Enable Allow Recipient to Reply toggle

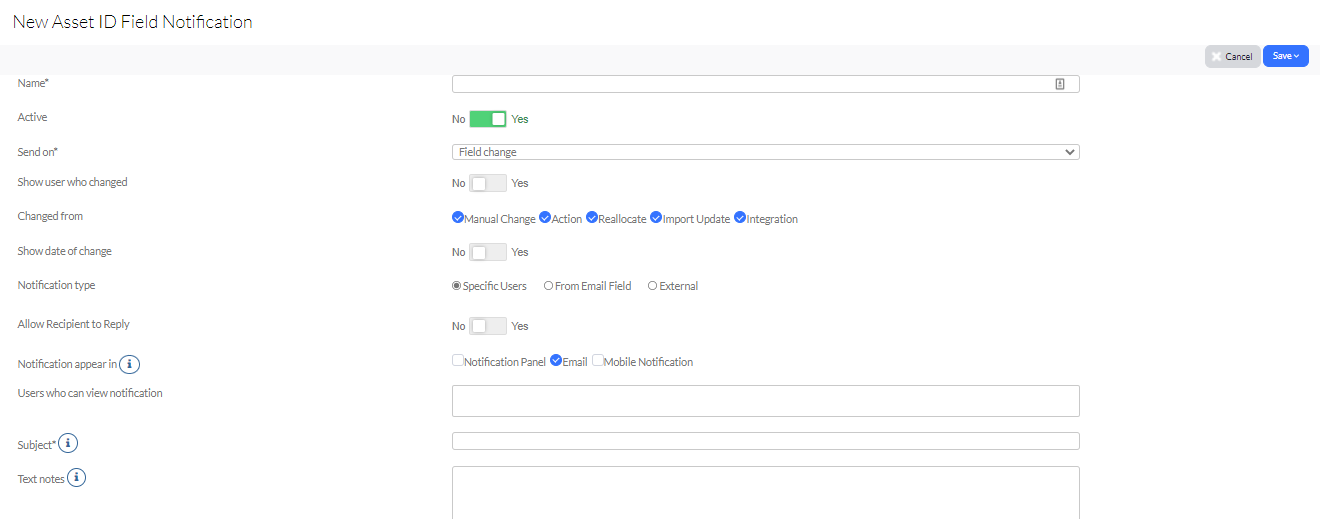coord(488,326)
